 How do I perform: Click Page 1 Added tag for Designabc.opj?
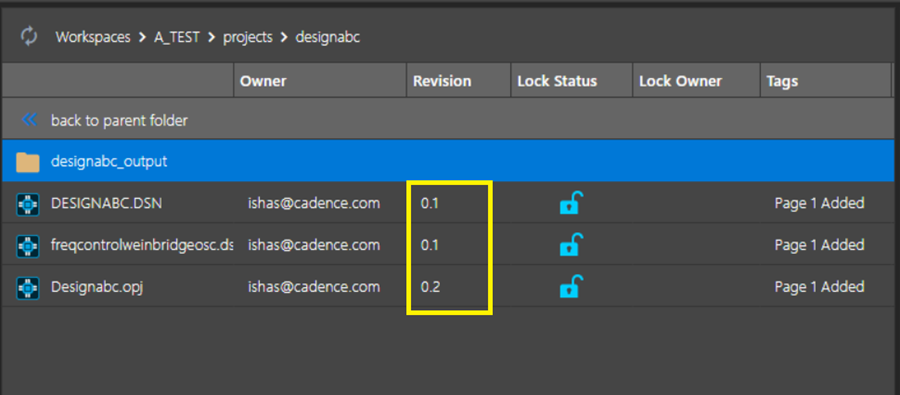pos(819,286)
